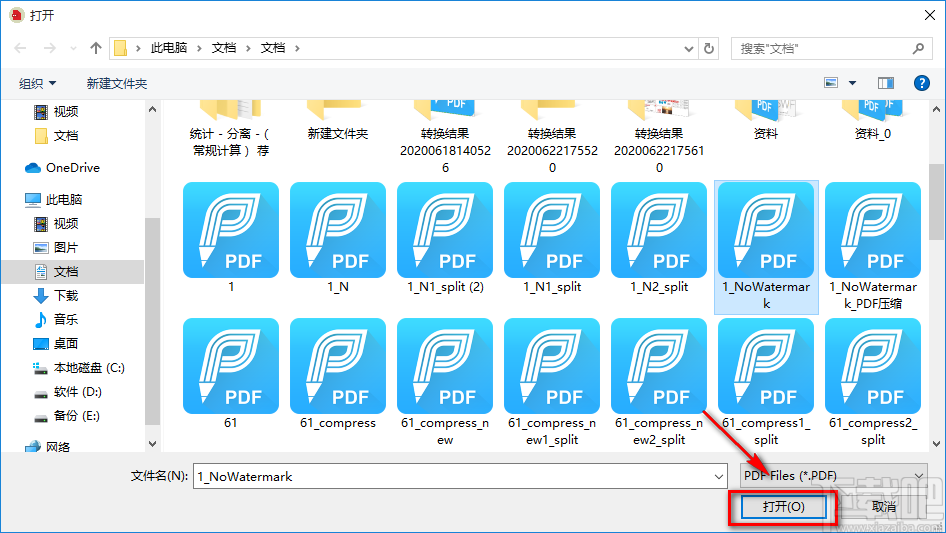946x533 pixels.
Task: Open the 新建文件夹 folder
Action: (x=338, y=121)
